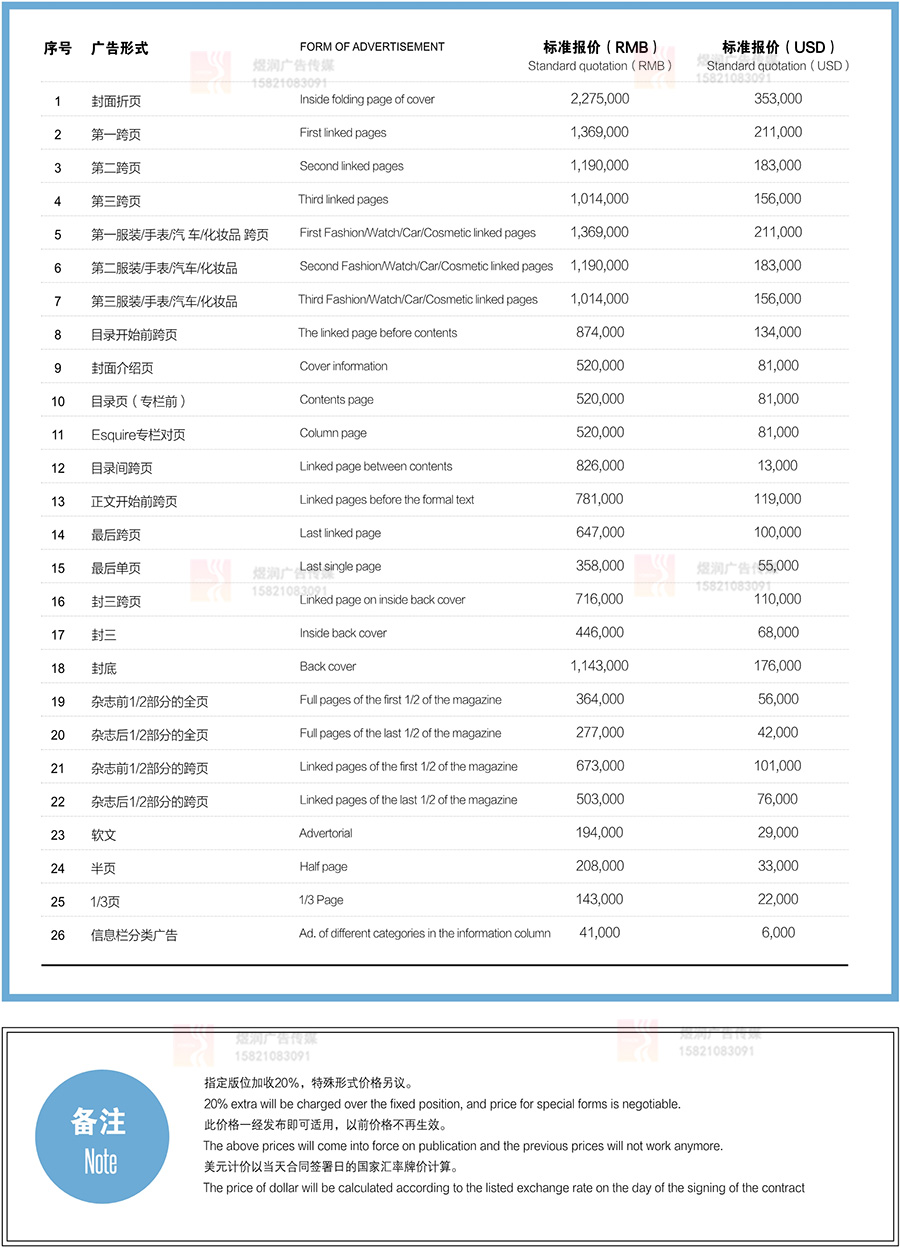The image size is (900, 1253).
Task: Click the Inside back cover entry
Action: click(343, 633)
